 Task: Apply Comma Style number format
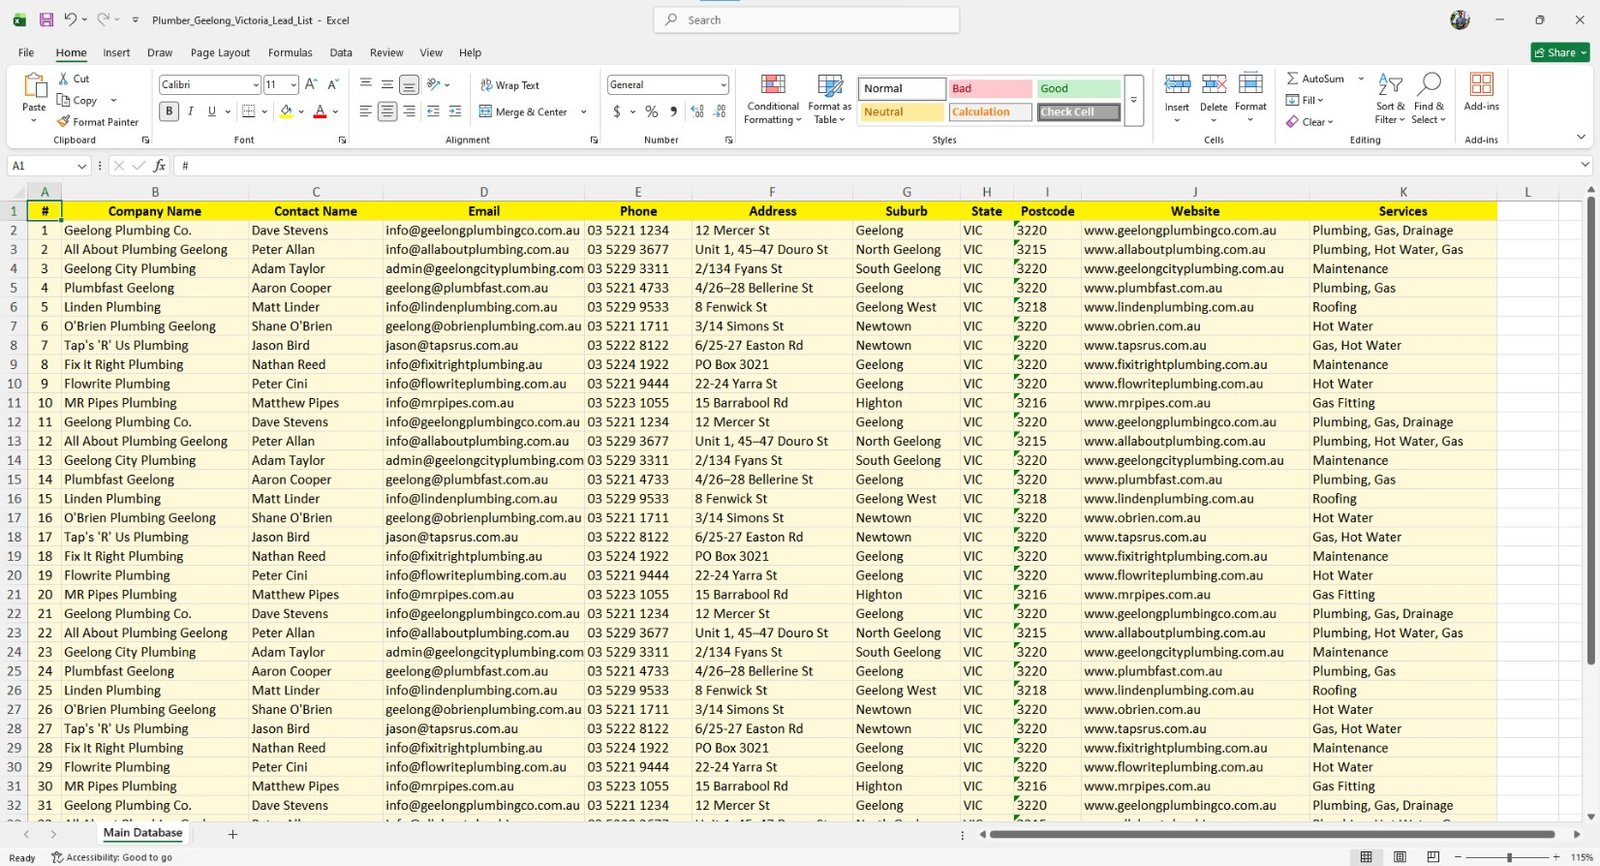click(x=673, y=112)
